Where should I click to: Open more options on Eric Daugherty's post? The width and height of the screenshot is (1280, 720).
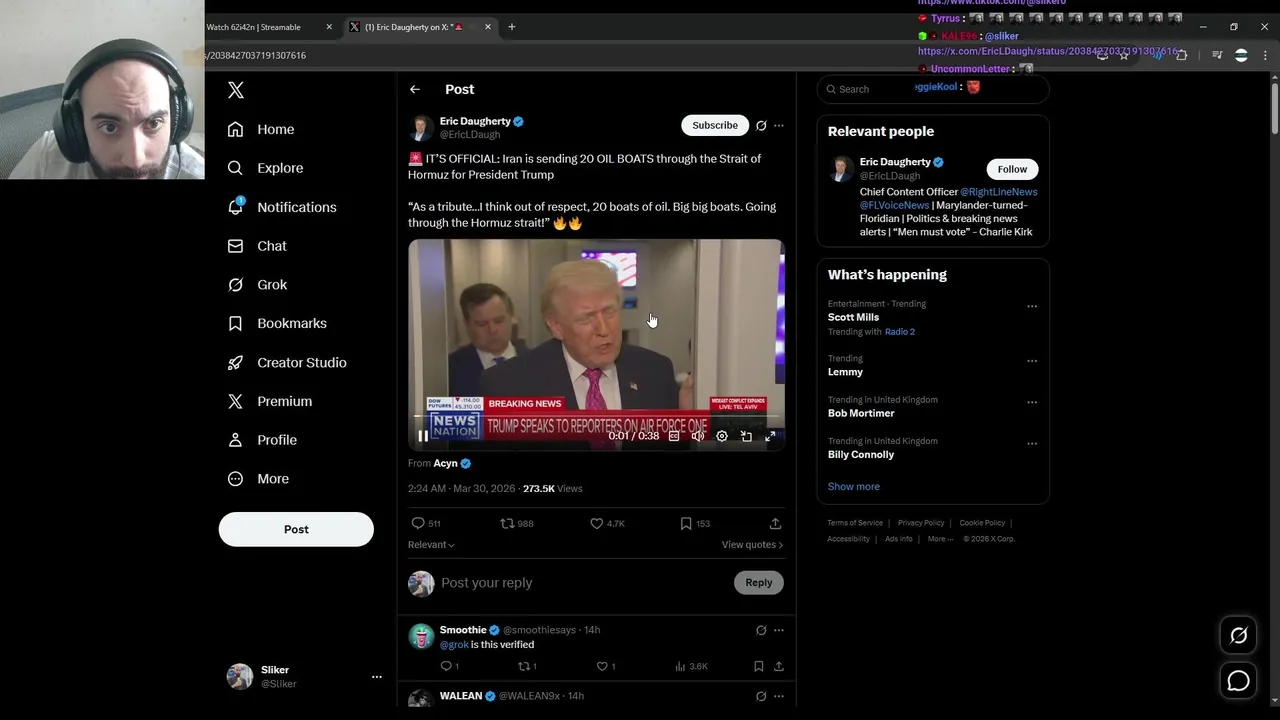[779, 126]
